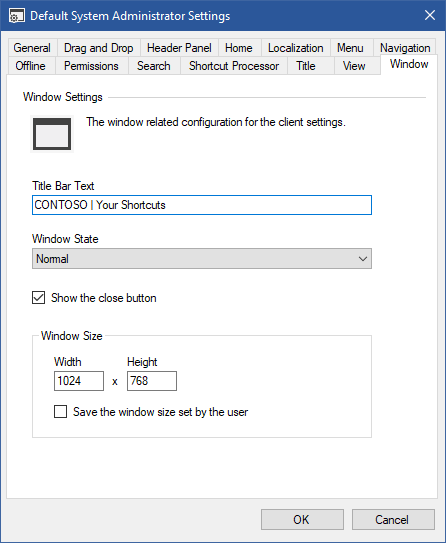Switch to the General tab
446x543 pixels.
(32, 48)
